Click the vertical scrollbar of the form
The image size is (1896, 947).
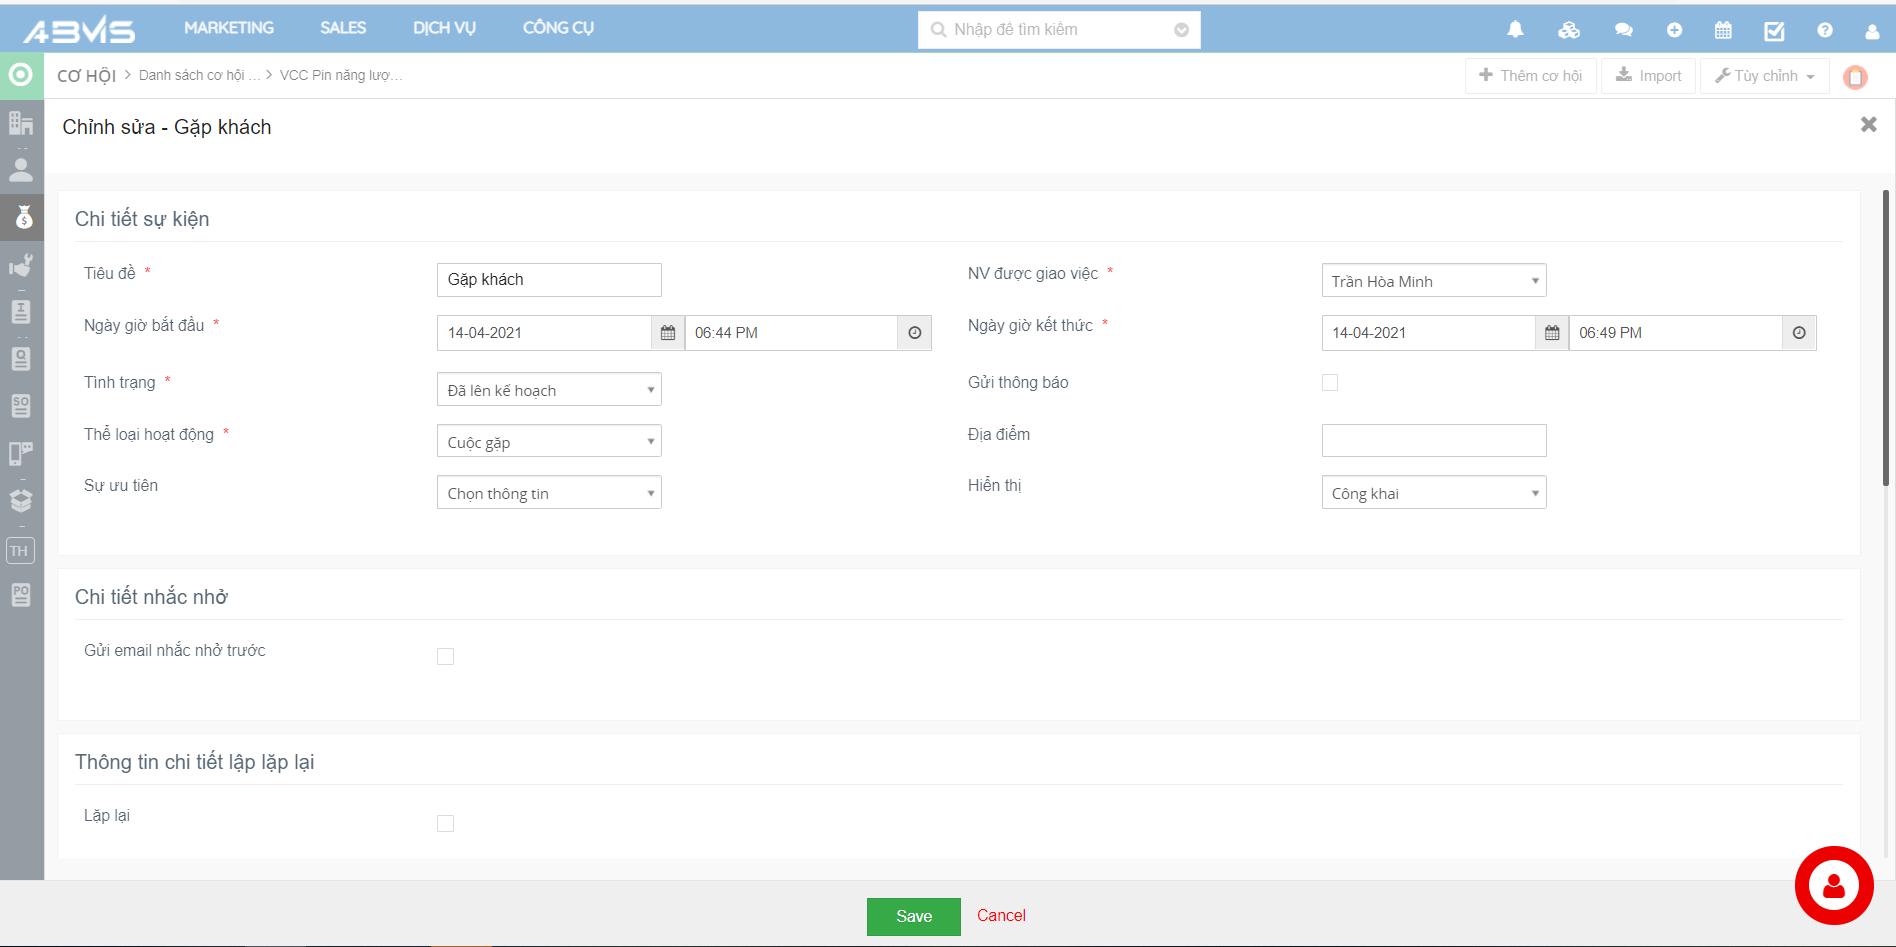click(1886, 340)
